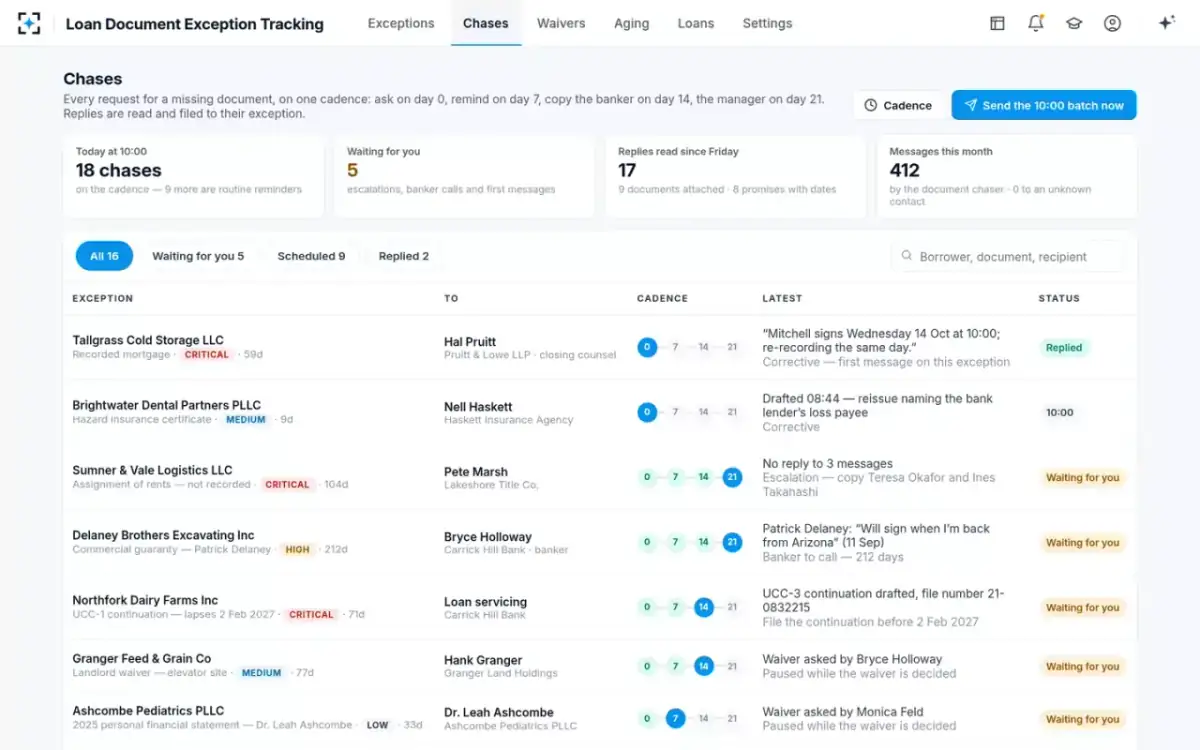The image size is (1200, 750).
Task: Click the STATUS column header
Action: 1059,298
